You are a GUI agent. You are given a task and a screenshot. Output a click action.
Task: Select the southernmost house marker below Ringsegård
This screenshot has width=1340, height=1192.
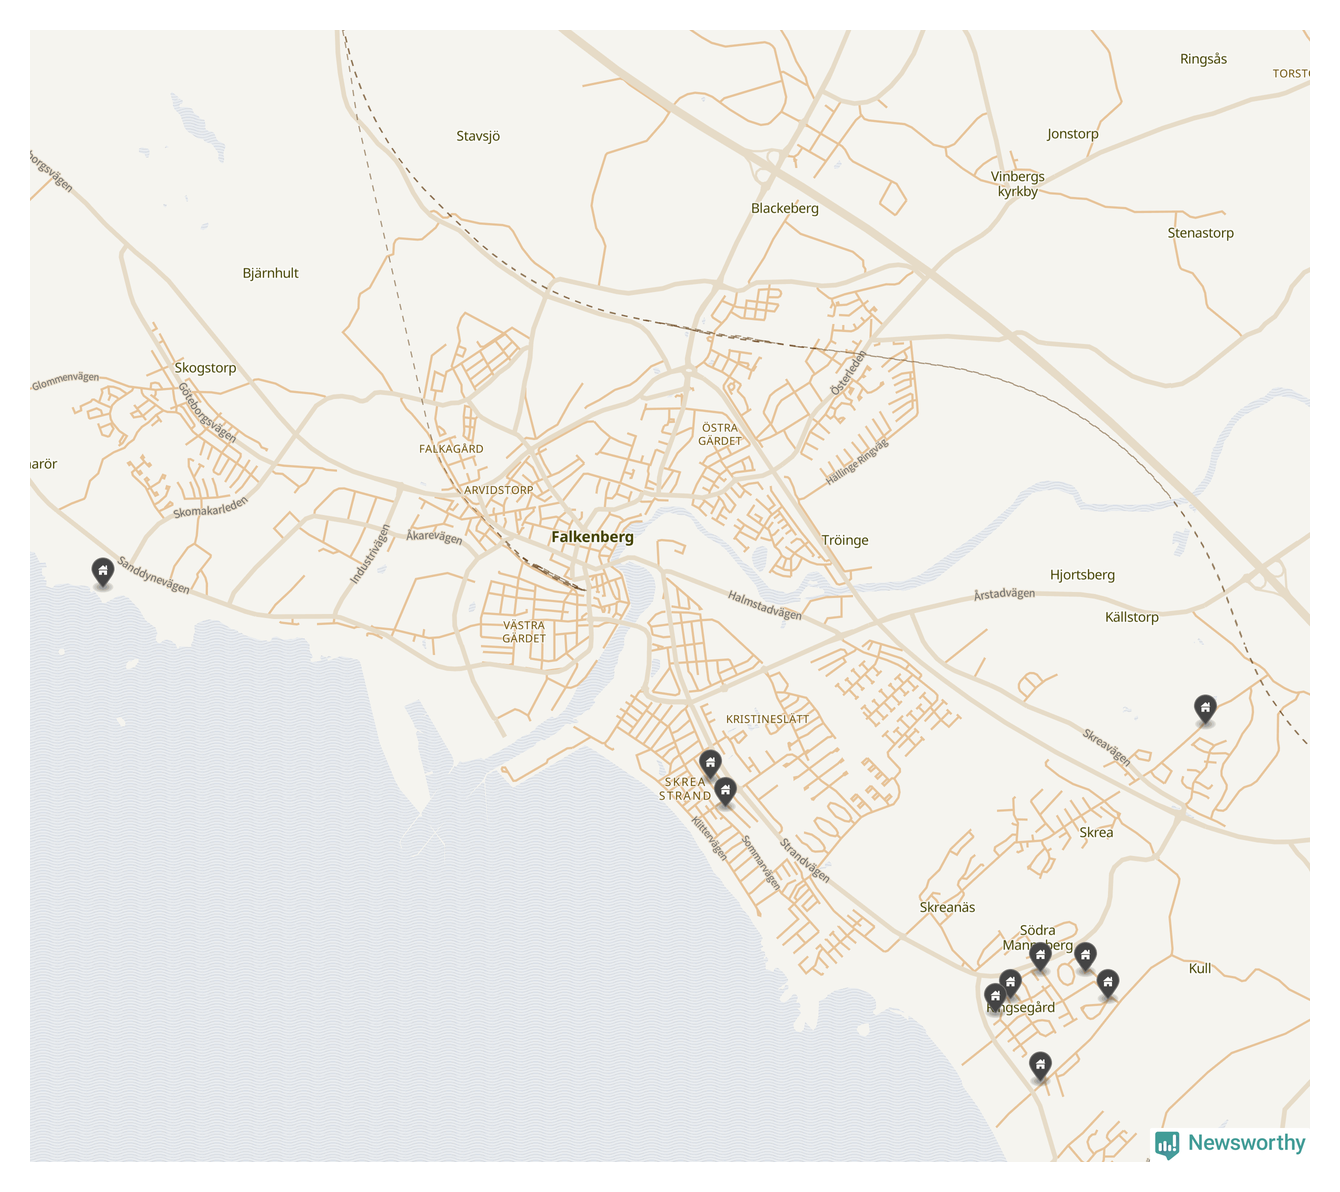click(x=1041, y=1066)
